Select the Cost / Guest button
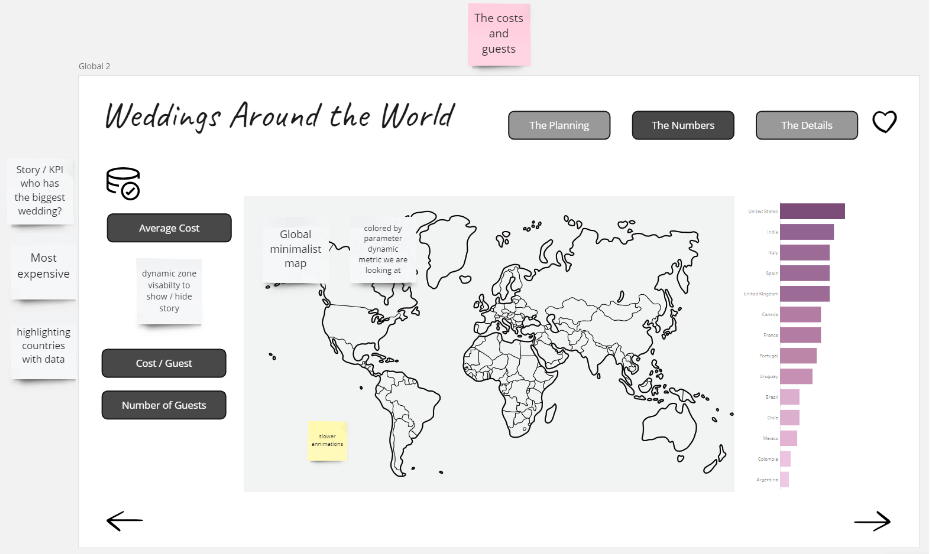 click(x=164, y=363)
